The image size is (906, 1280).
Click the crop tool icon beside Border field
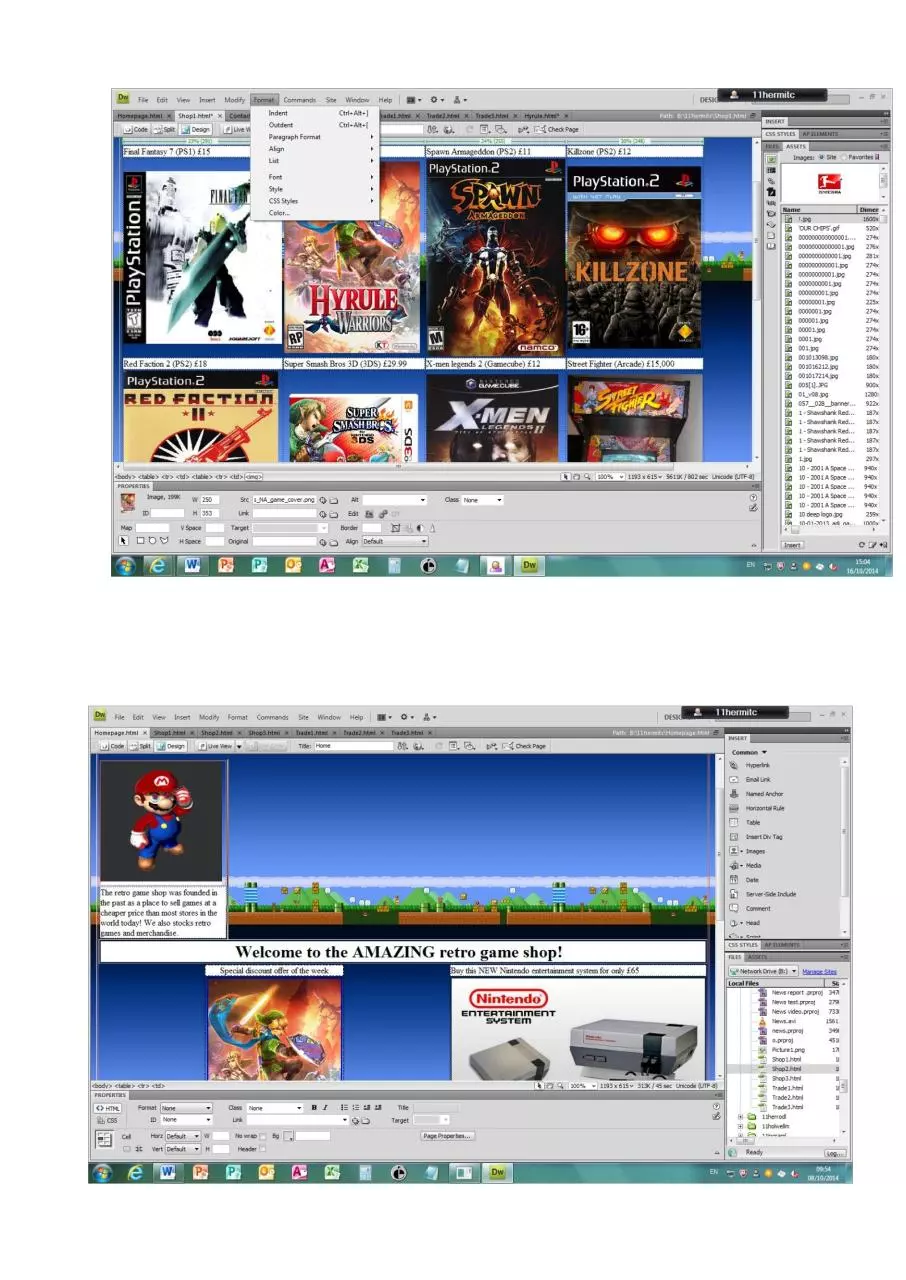coord(396,527)
